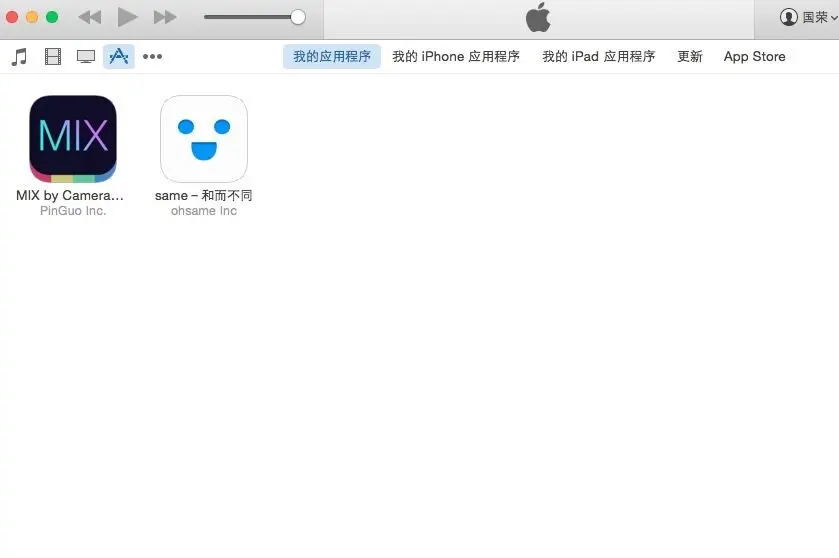Select the Apps library icon
The height and width of the screenshot is (558, 839).
click(119, 57)
